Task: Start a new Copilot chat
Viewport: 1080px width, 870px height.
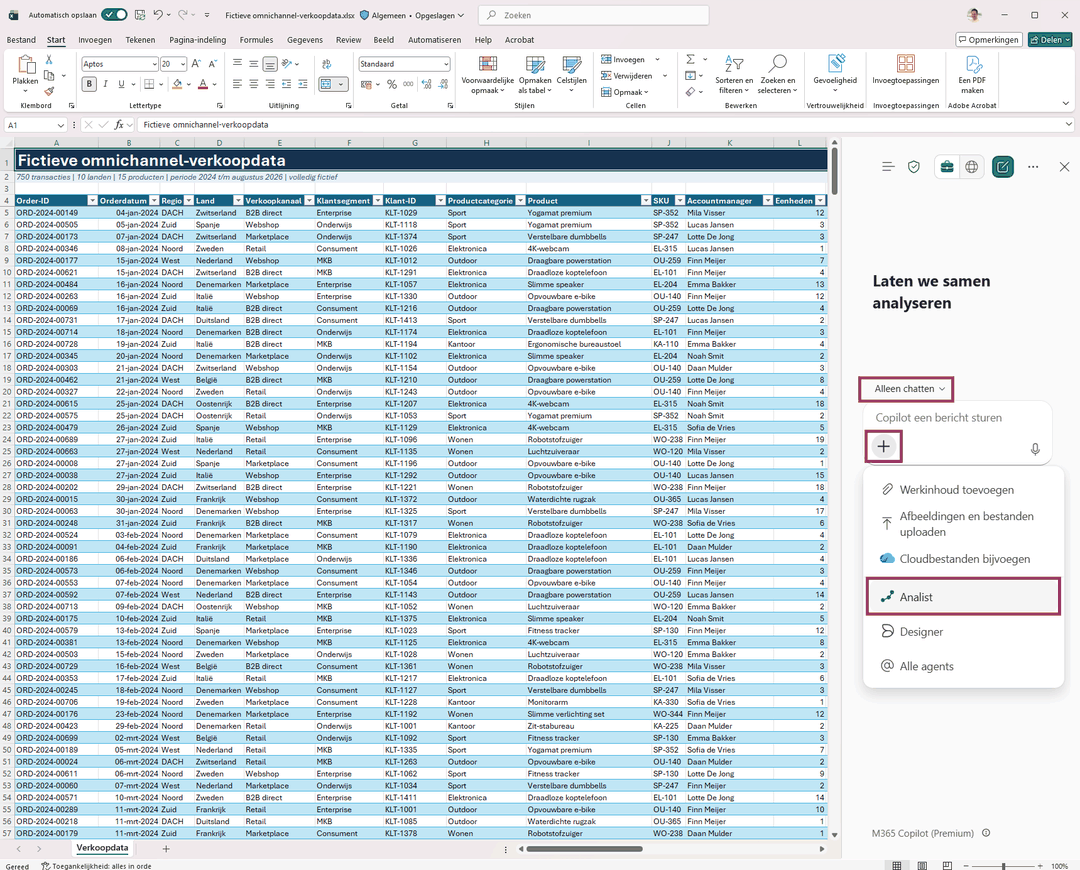Action: pyautogui.click(x=1003, y=167)
